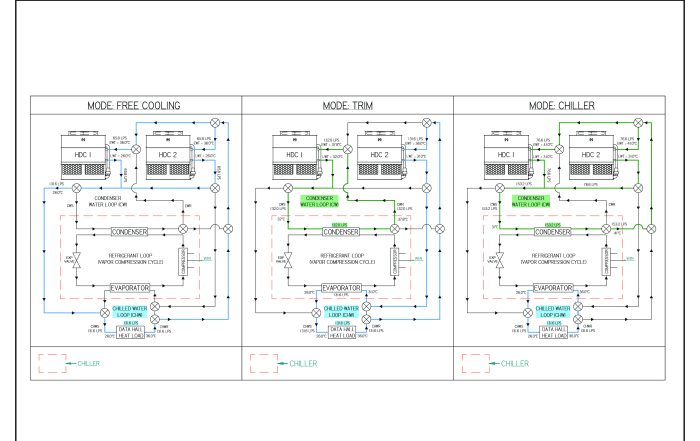Click the MODE: CHILLER title
Viewport: 700px width, 441px height.
pyautogui.click(x=562, y=106)
